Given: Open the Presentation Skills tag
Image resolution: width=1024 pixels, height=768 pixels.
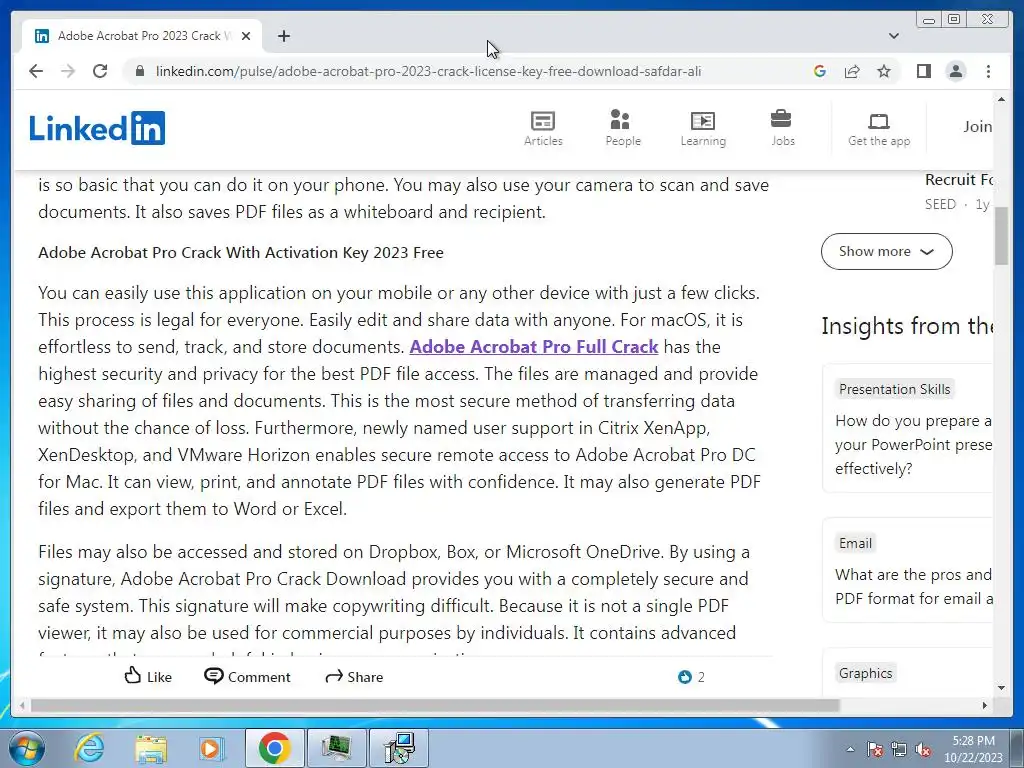Looking at the screenshot, I should [894, 389].
